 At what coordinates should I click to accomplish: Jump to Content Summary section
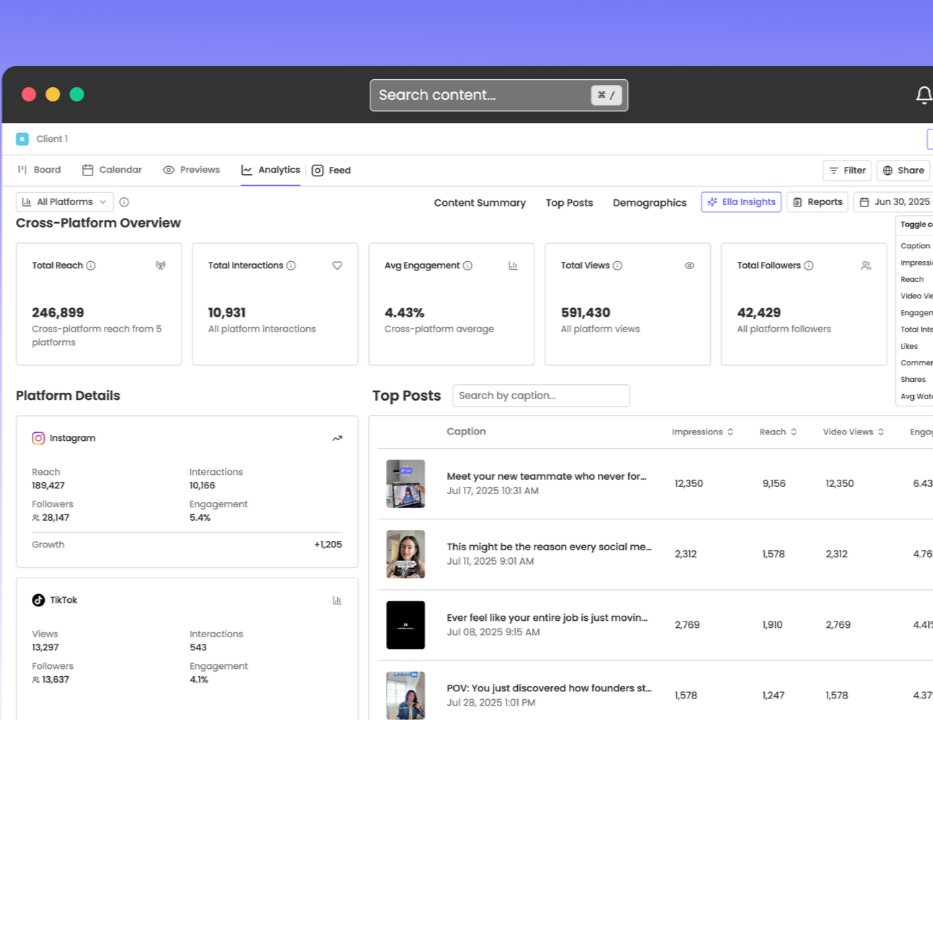[480, 203]
